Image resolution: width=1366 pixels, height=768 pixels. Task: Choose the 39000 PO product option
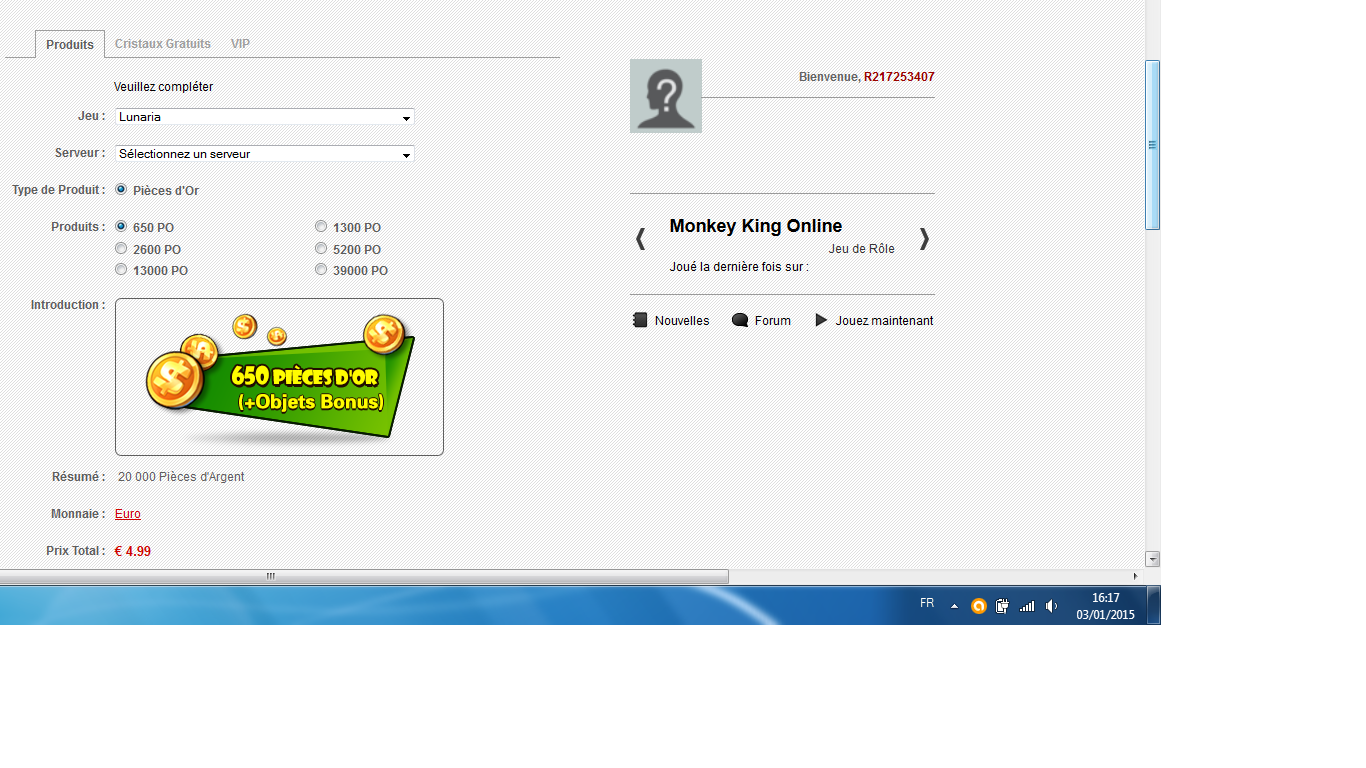[321, 270]
